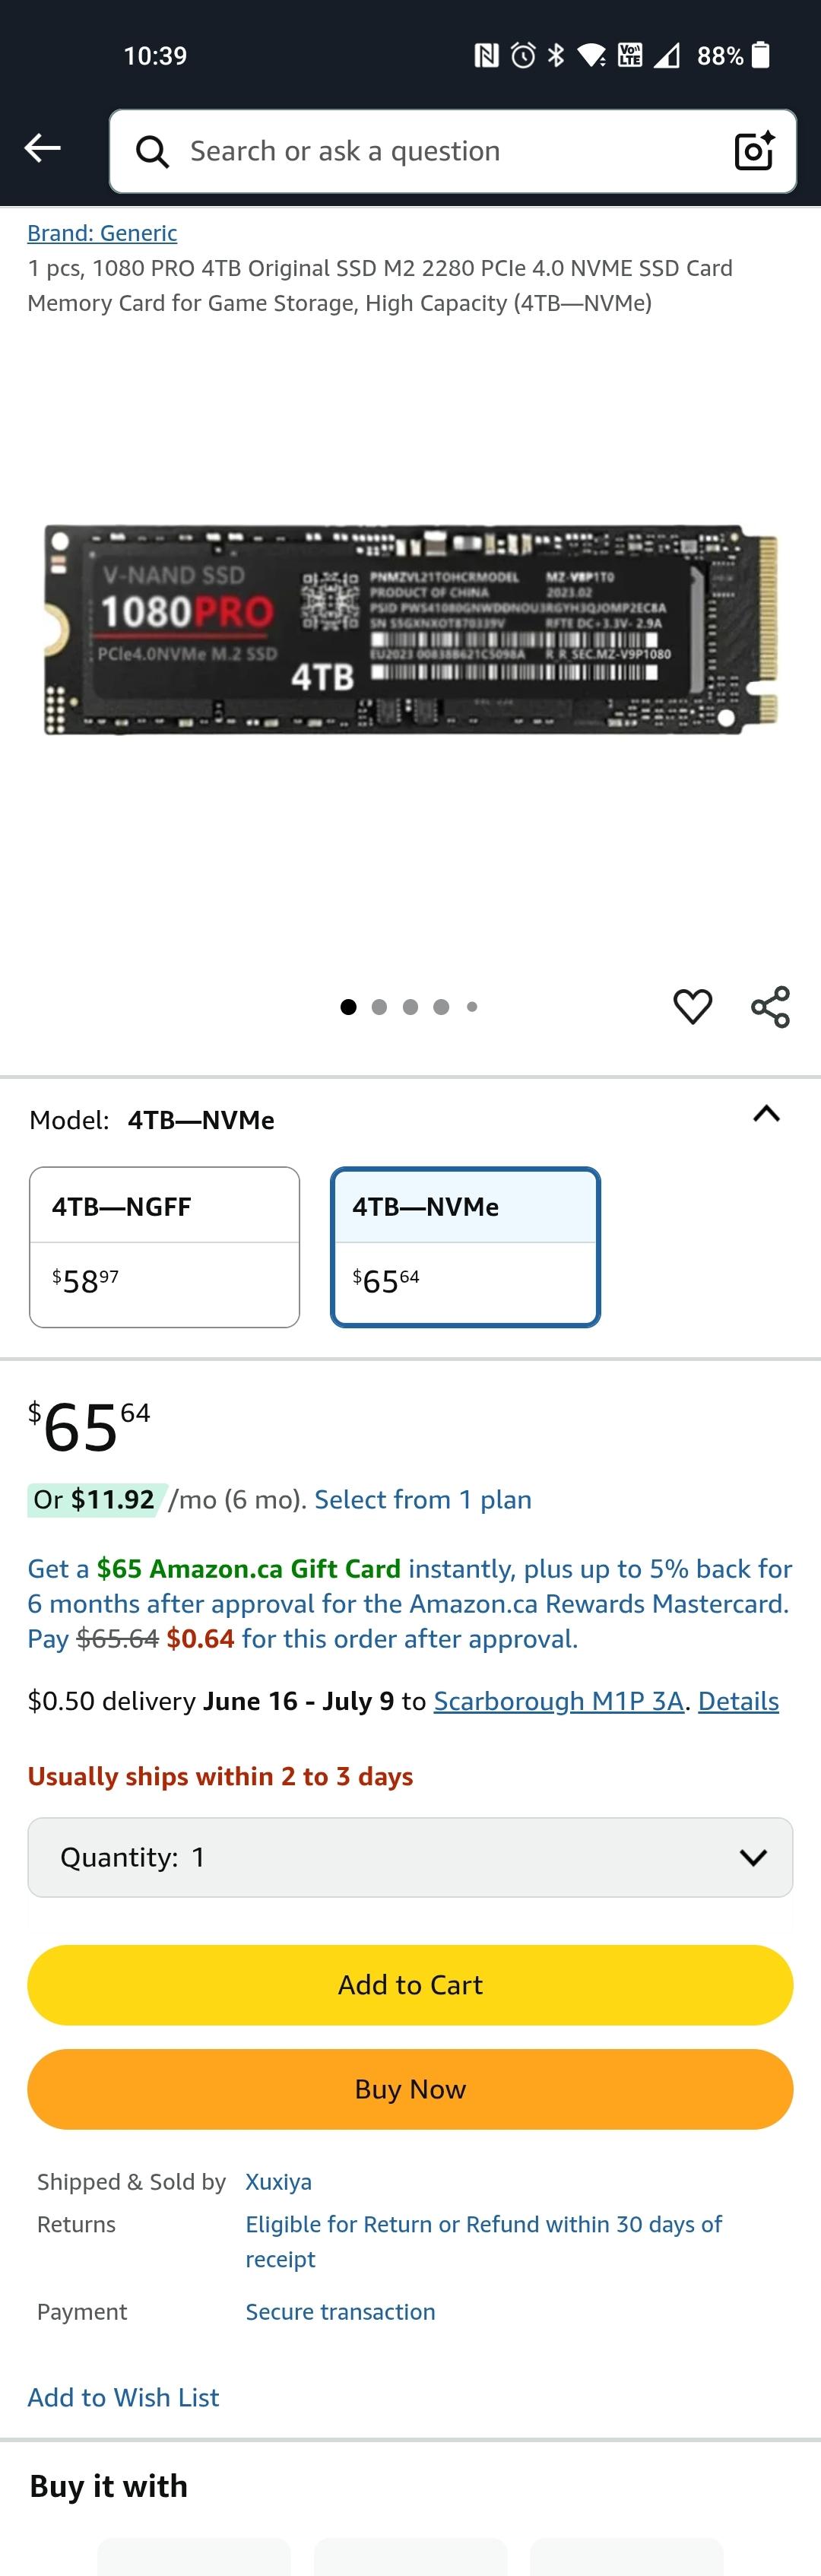Open the Brand: Generic link

point(102,233)
